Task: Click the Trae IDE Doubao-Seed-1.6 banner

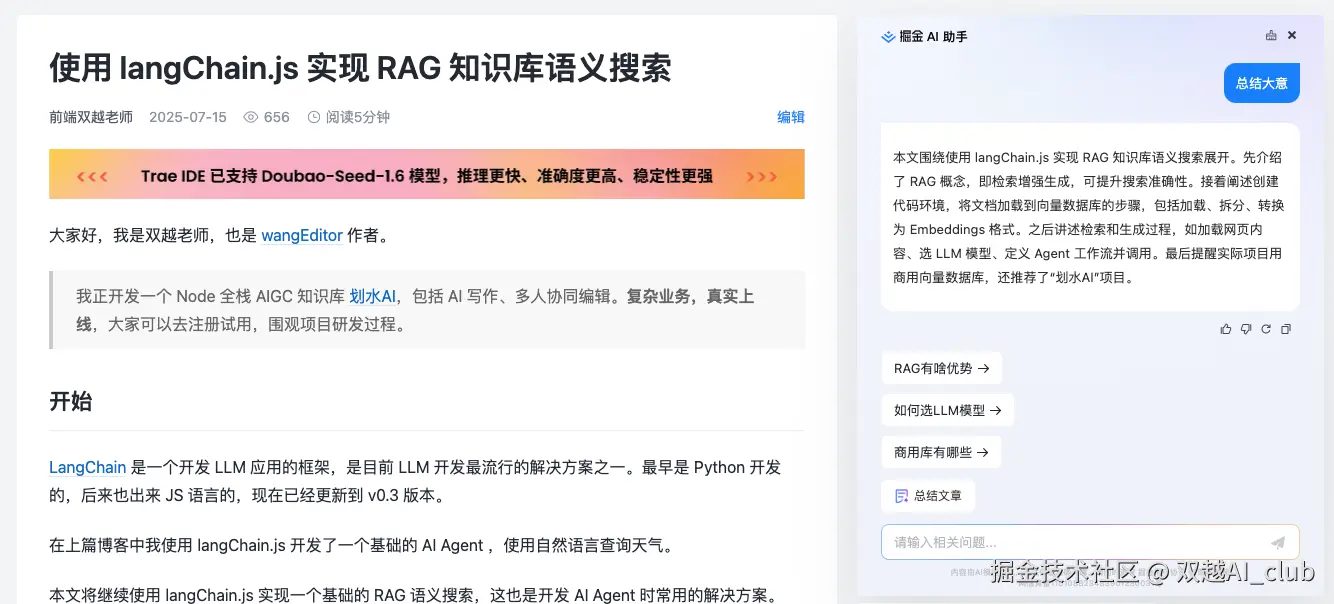Action: click(x=427, y=174)
